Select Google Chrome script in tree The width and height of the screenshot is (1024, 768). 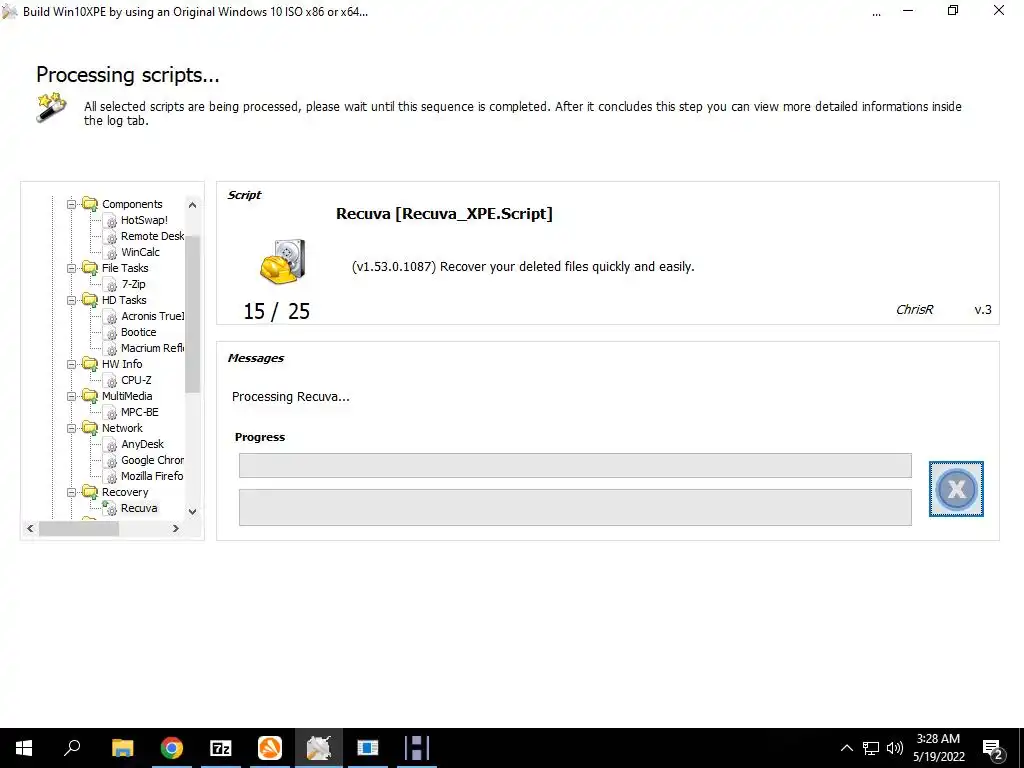coord(152,460)
